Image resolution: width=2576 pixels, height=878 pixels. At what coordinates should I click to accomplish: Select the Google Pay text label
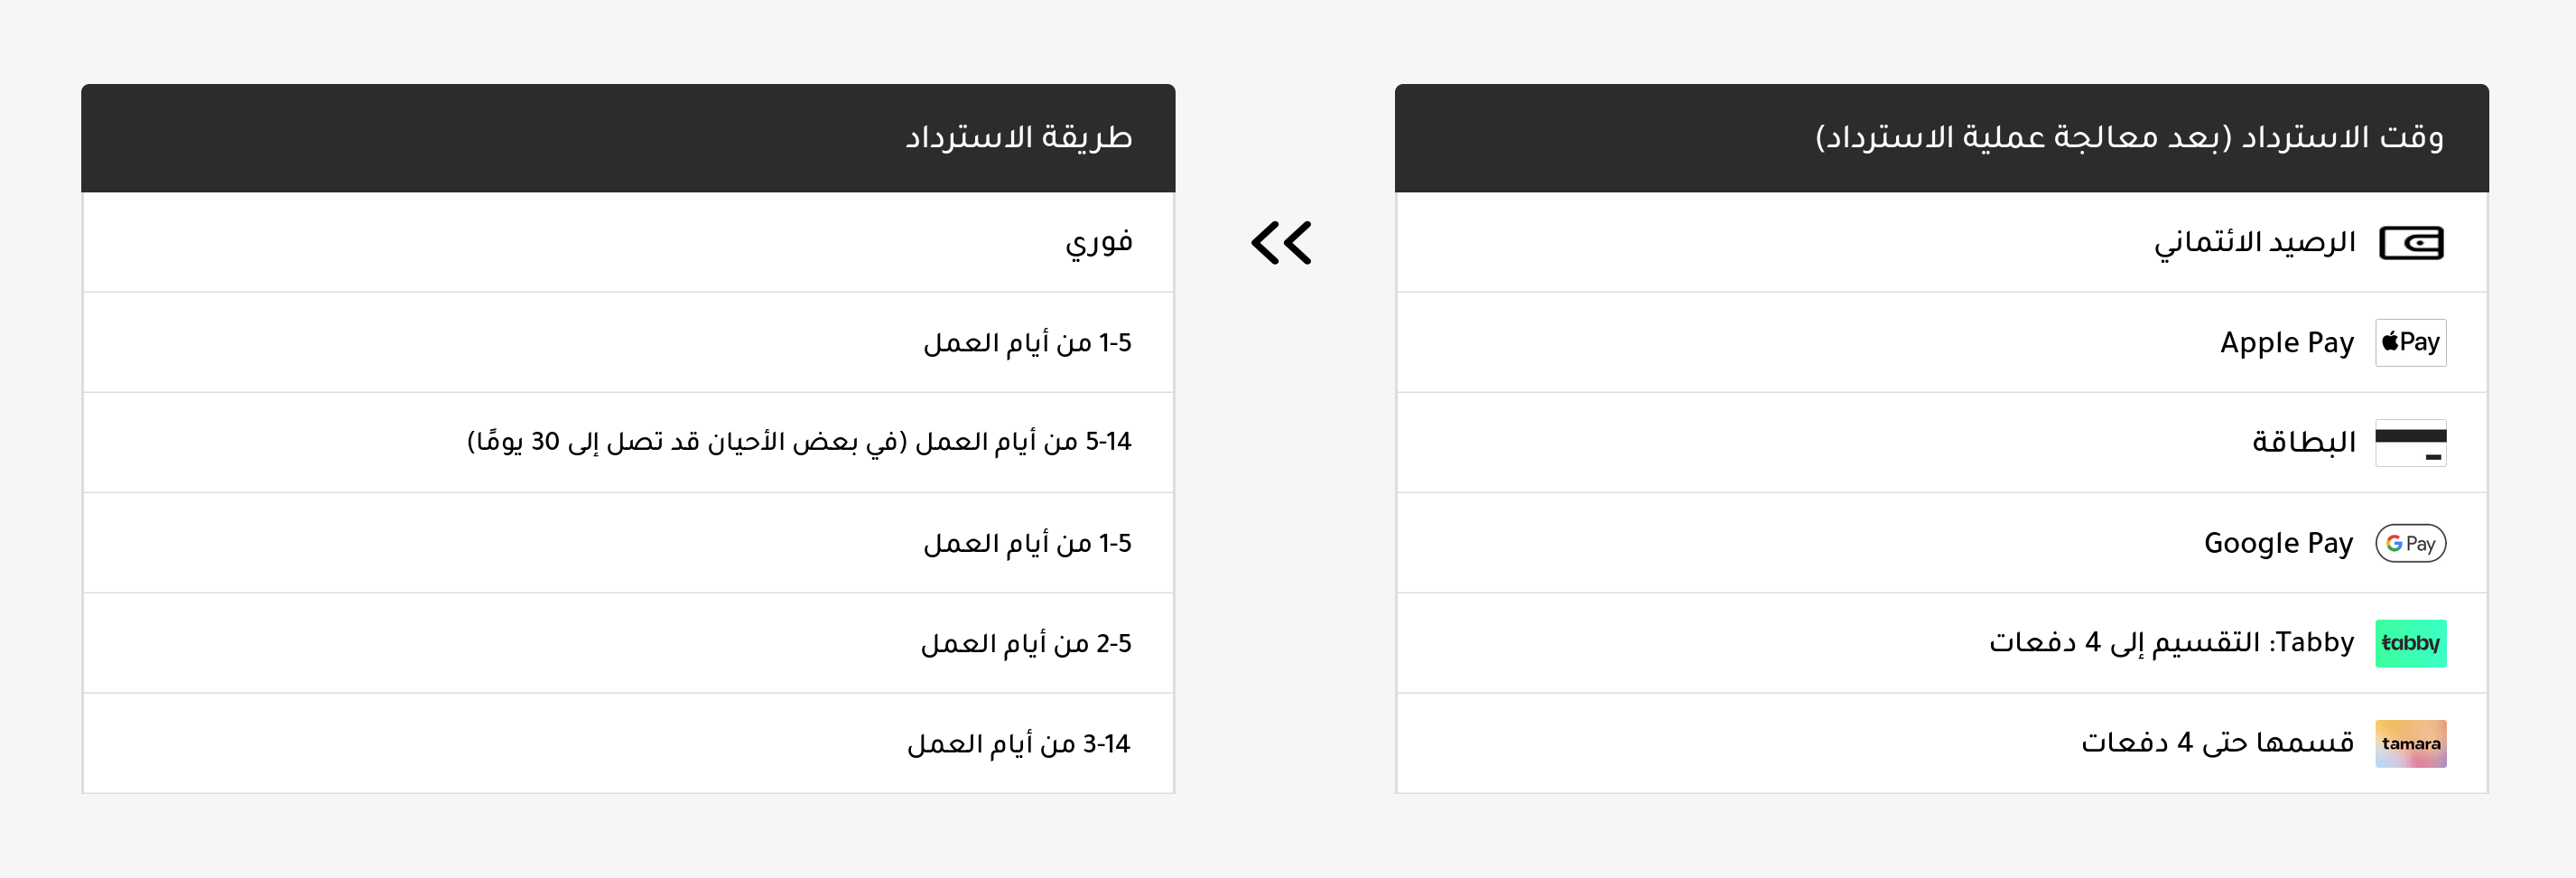click(x=2279, y=543)
